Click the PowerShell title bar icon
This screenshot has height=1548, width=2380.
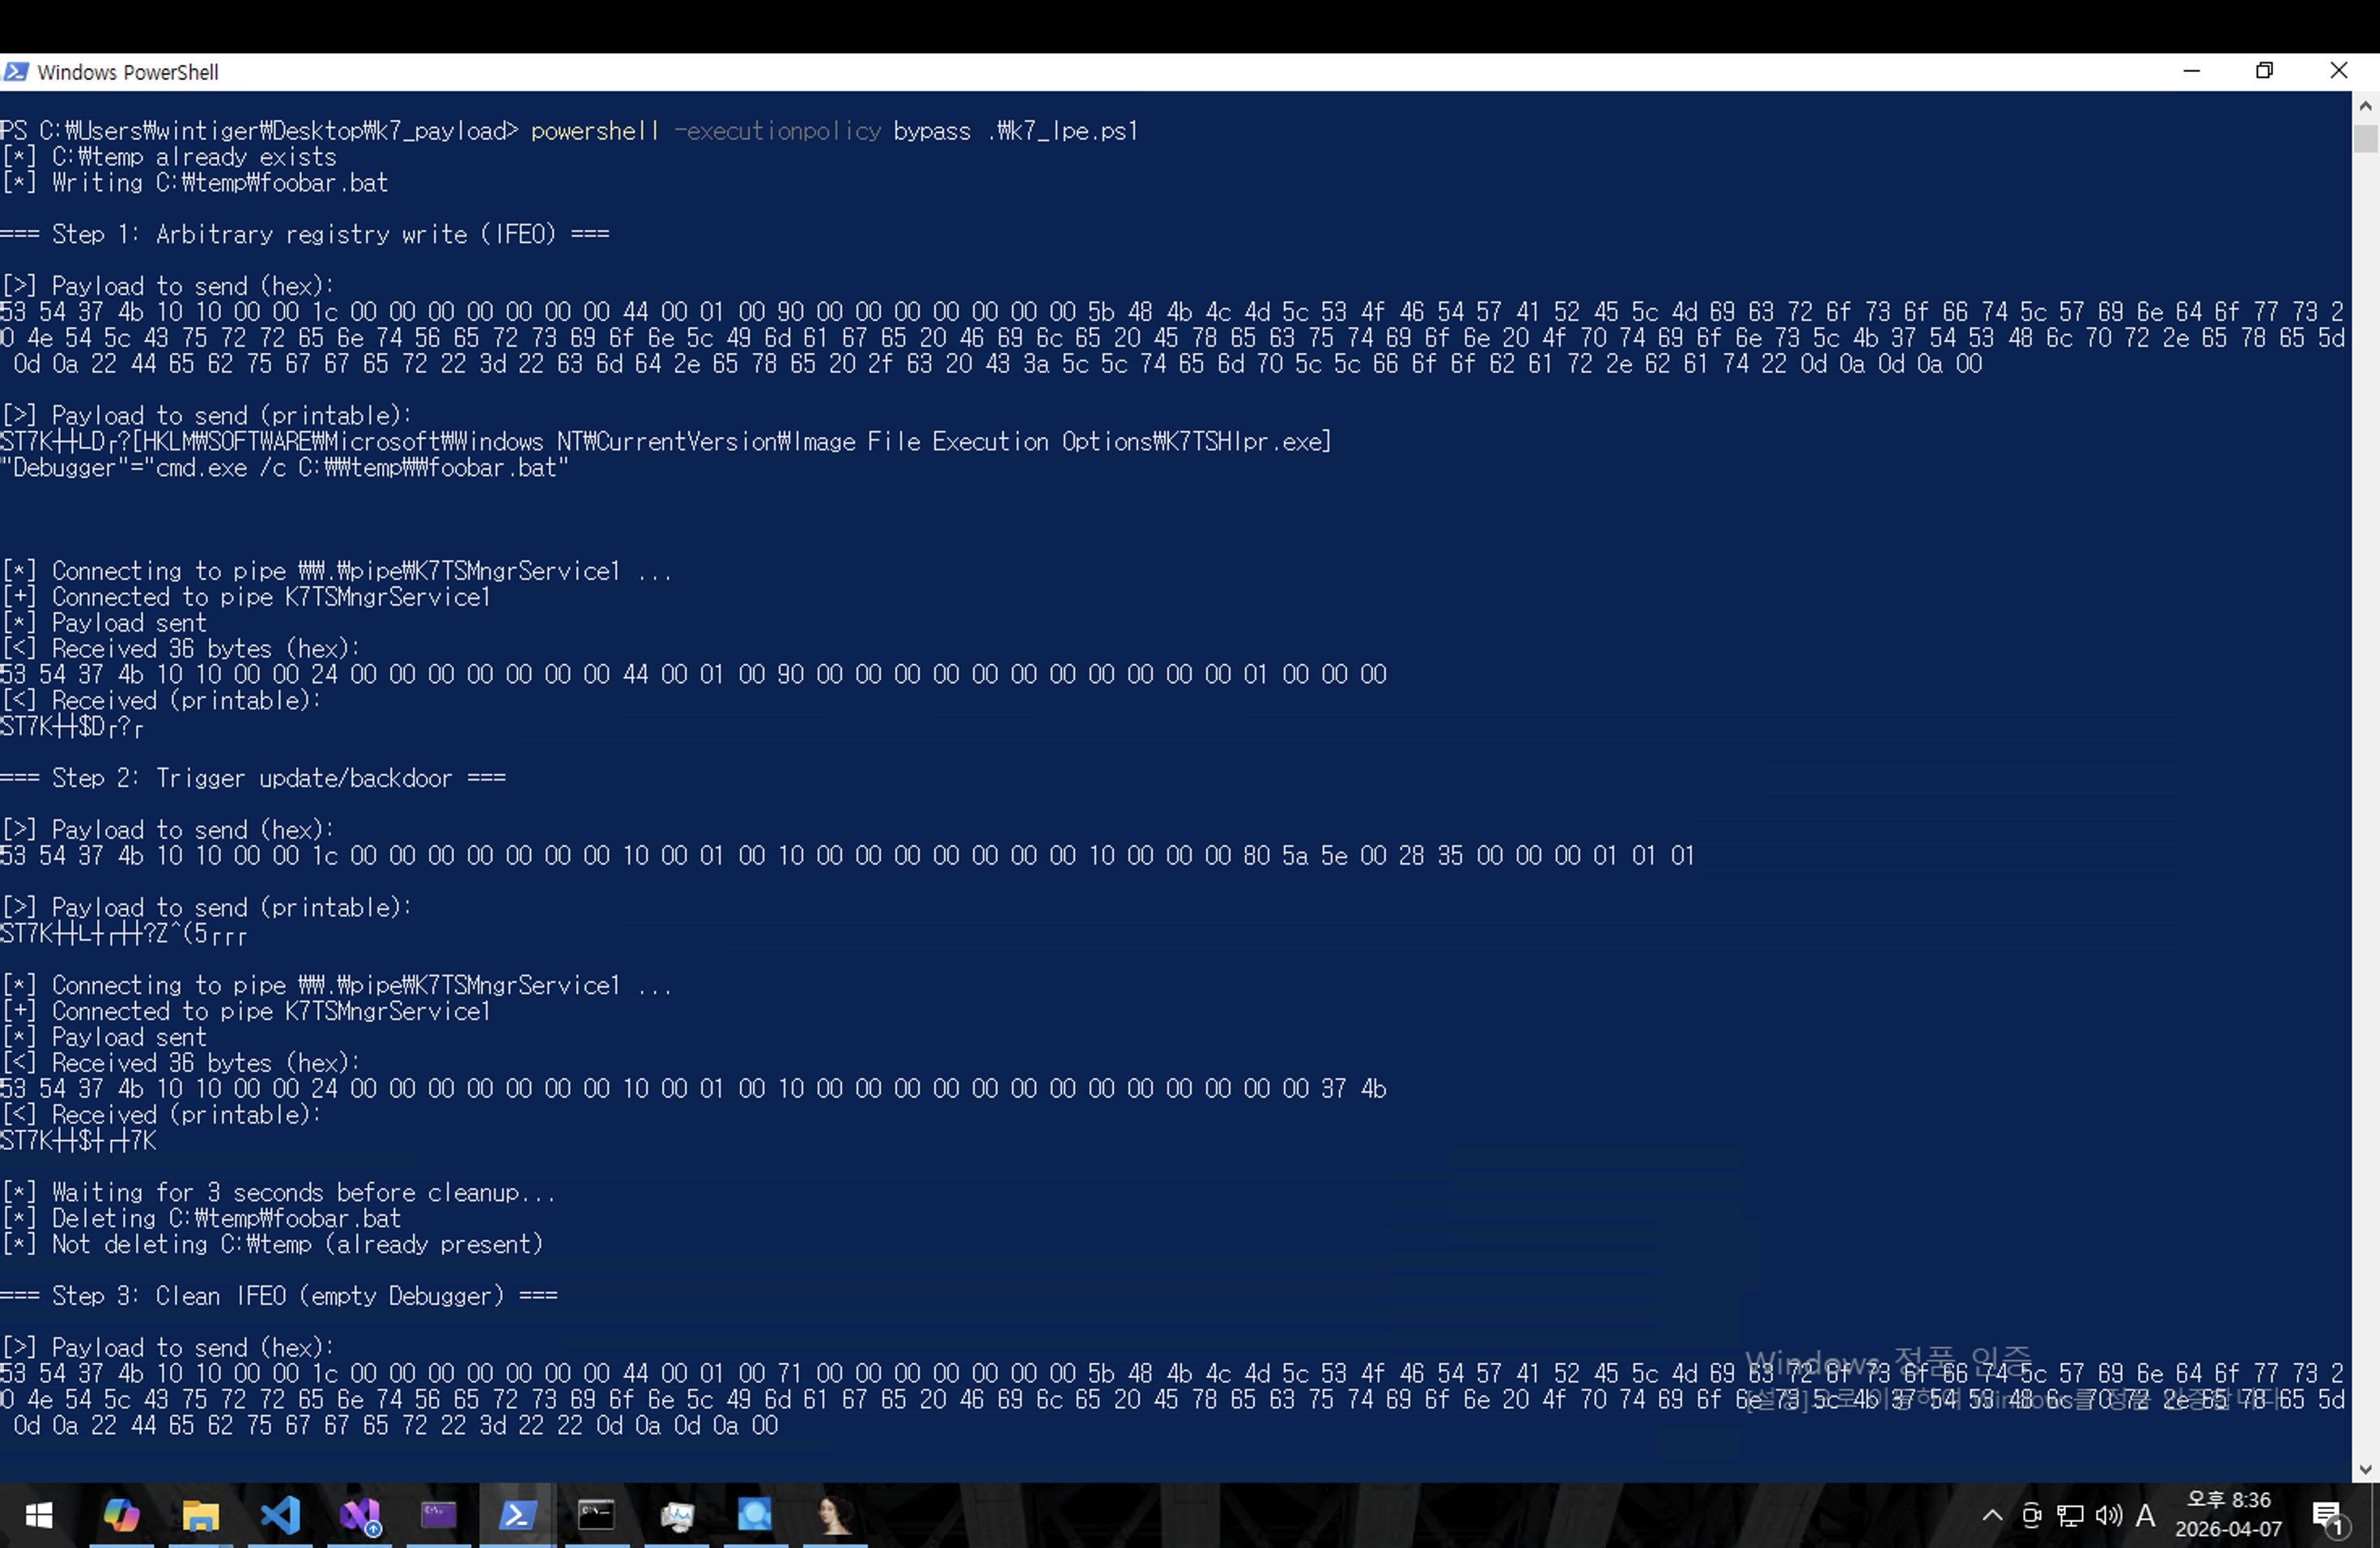[x=16, y=72]
